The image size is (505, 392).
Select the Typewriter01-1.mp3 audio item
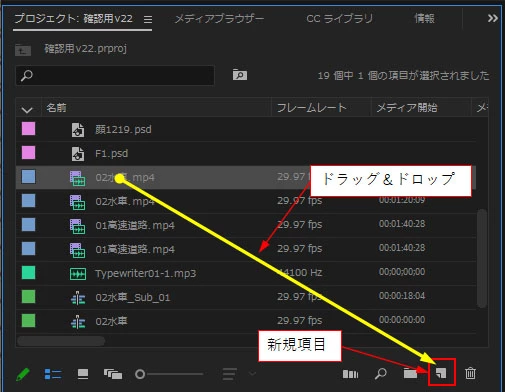(145, 273)
